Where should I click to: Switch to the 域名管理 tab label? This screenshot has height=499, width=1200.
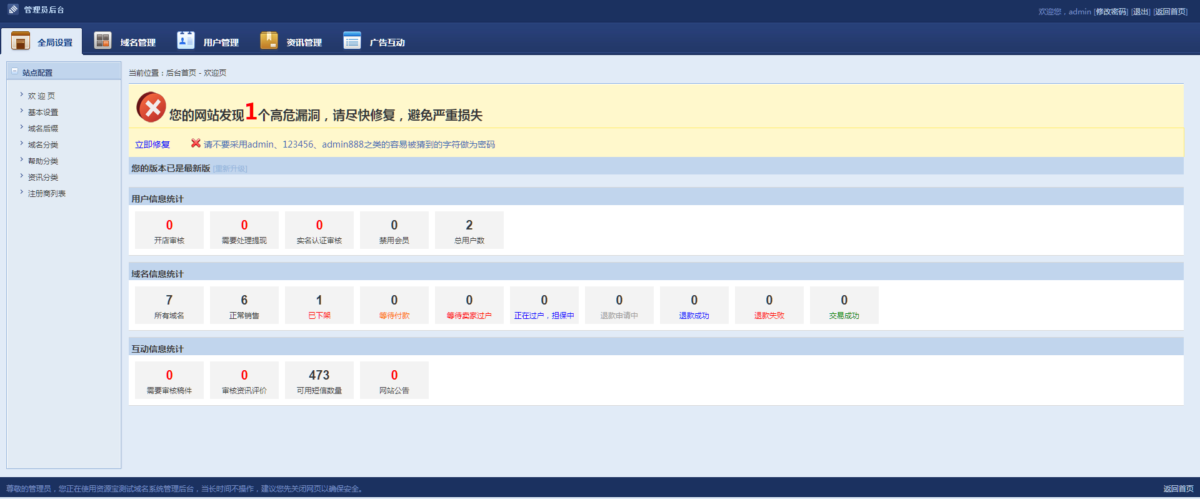138,43
